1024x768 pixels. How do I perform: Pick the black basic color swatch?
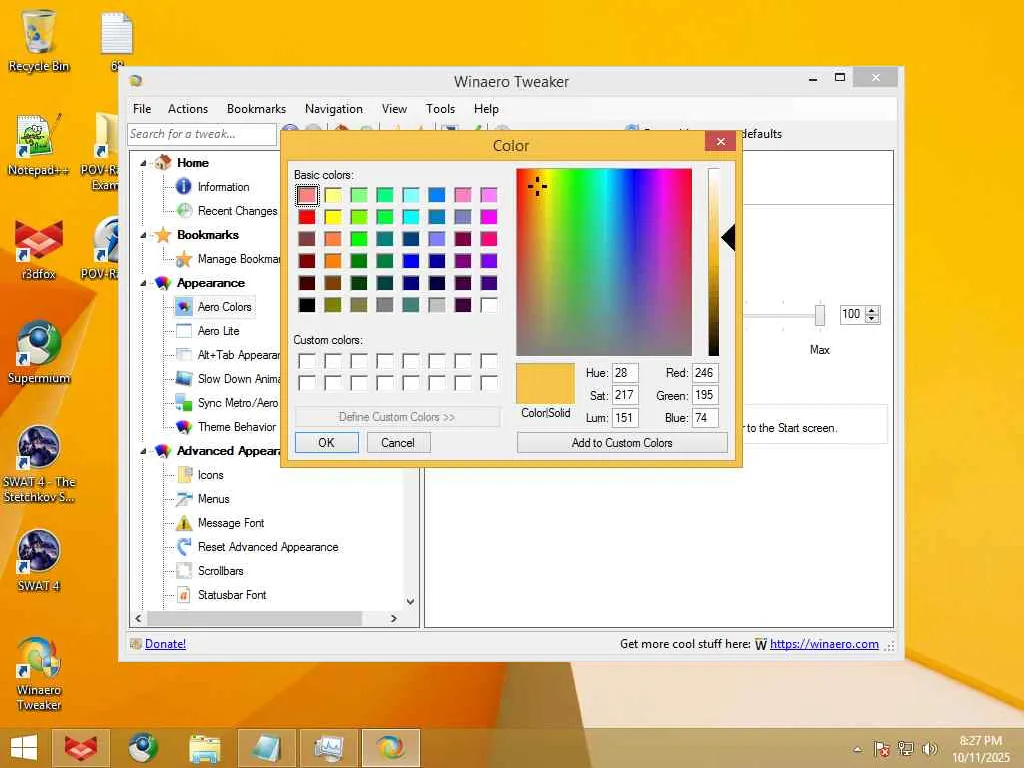(307, 305)
